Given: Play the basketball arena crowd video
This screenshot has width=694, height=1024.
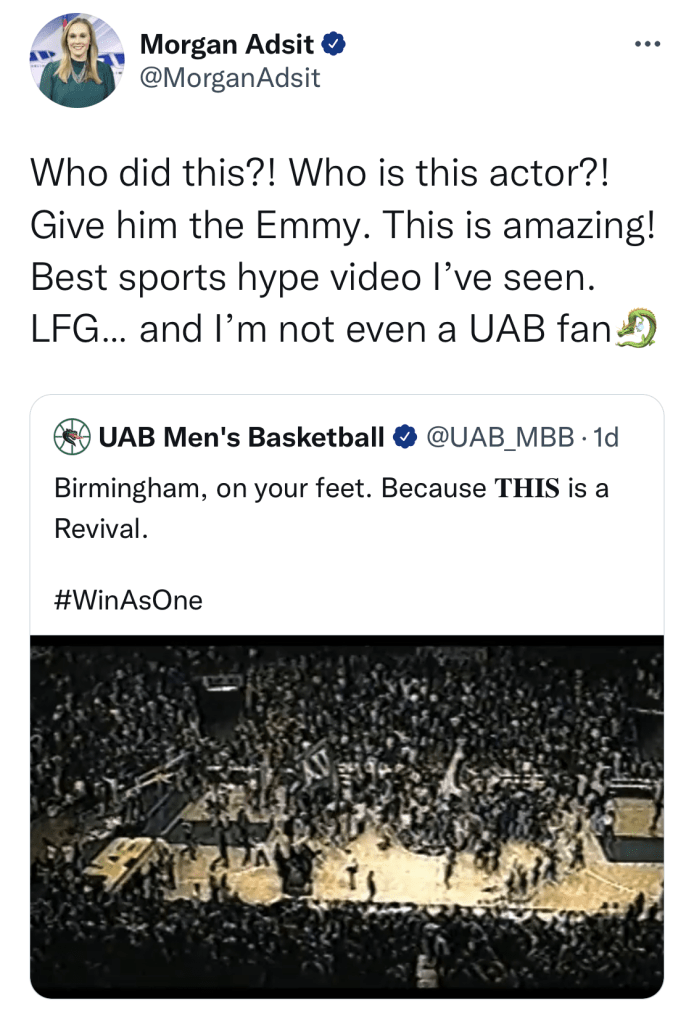Looking at the screenshot, I should click(346, 816).
